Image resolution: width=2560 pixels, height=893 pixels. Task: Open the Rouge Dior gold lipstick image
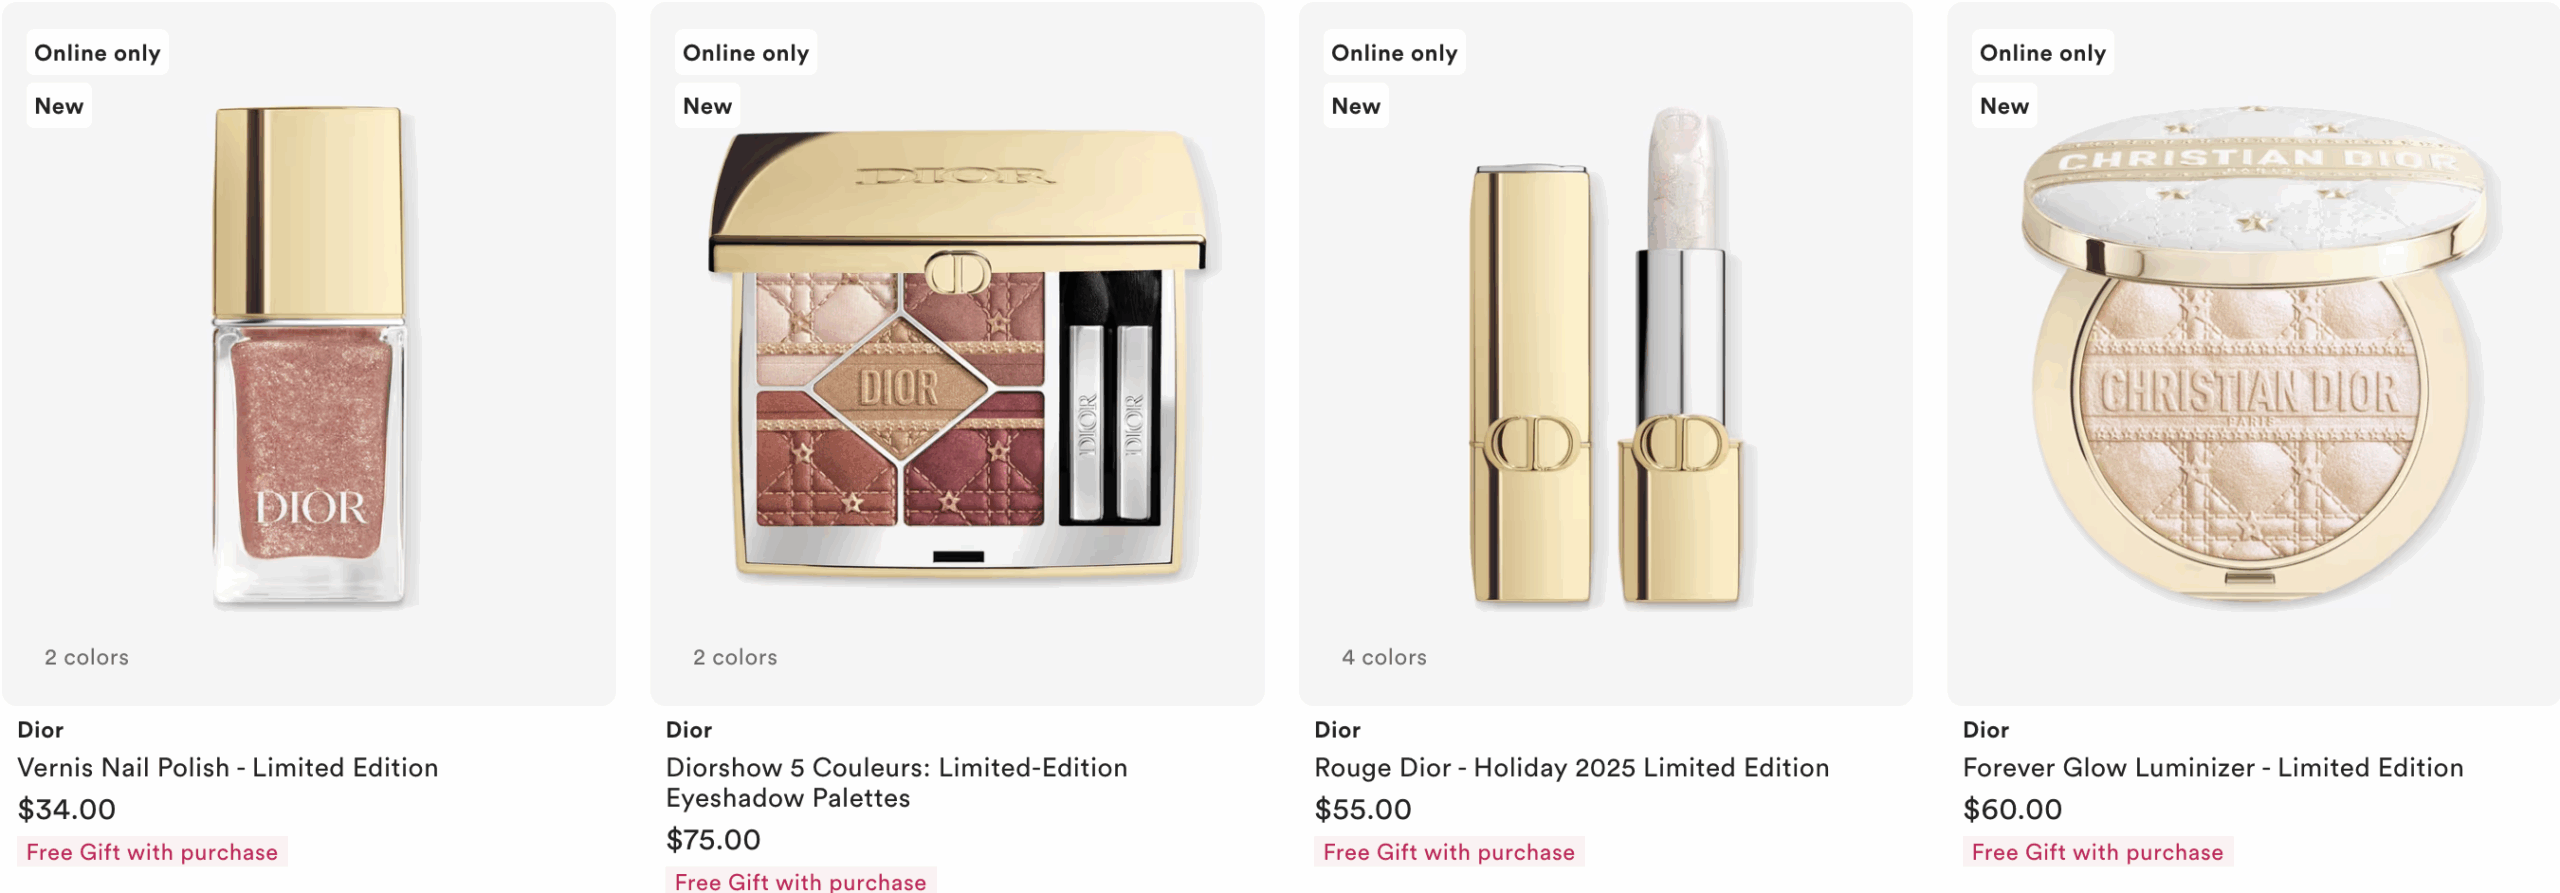(1606, 355)
